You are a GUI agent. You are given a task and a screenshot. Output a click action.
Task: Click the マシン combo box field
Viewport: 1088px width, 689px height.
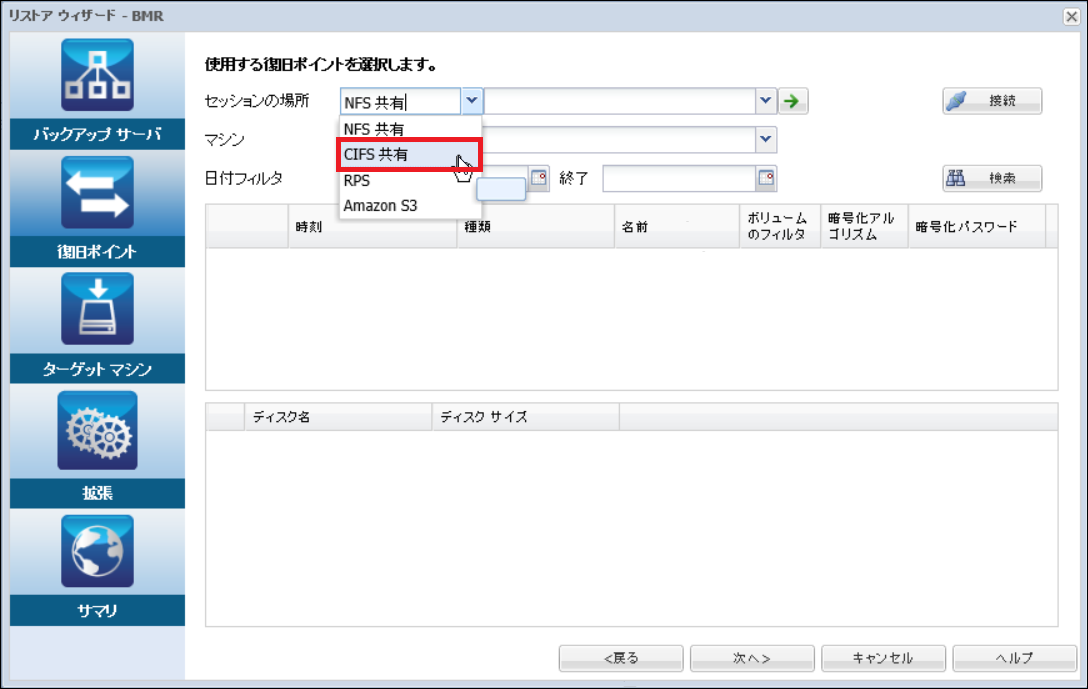tap(619, 139)
